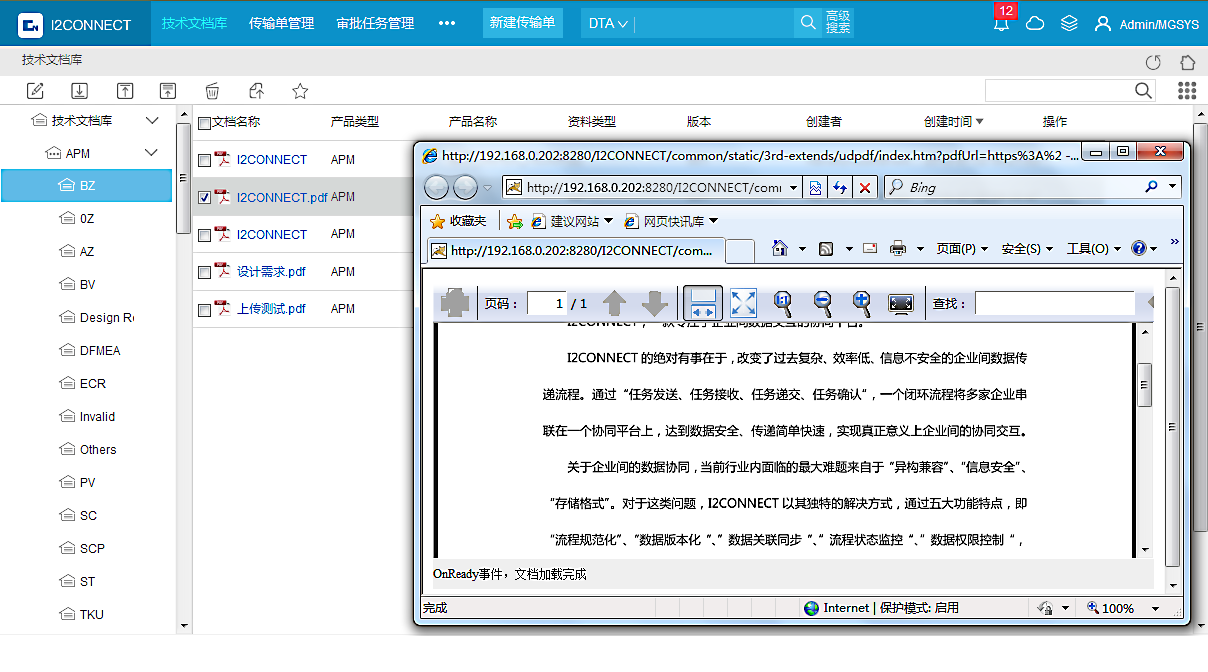Viewport: 1208px width, 672px height.
Task: Check the 设计需求.pdf row checkbox
Action: click(x=204, y=272)
